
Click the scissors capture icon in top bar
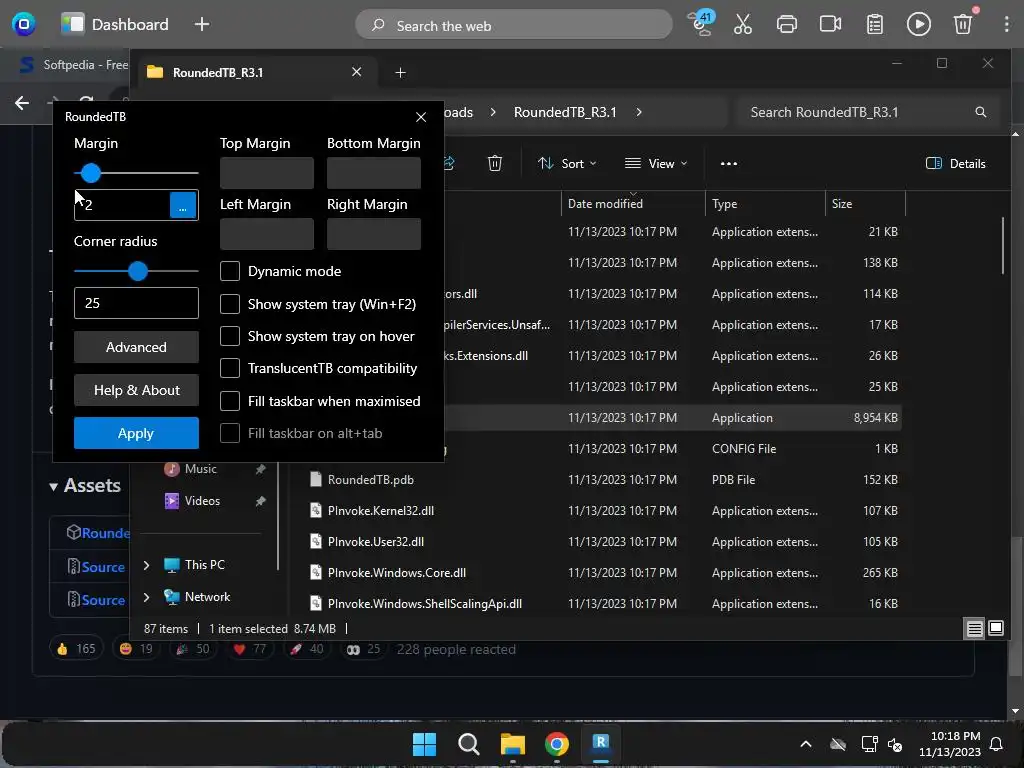tap(743, 25)
